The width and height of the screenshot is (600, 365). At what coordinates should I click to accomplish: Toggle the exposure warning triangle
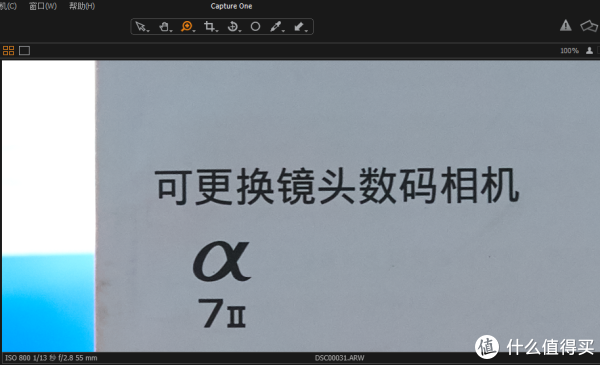[x=566, y=26]
